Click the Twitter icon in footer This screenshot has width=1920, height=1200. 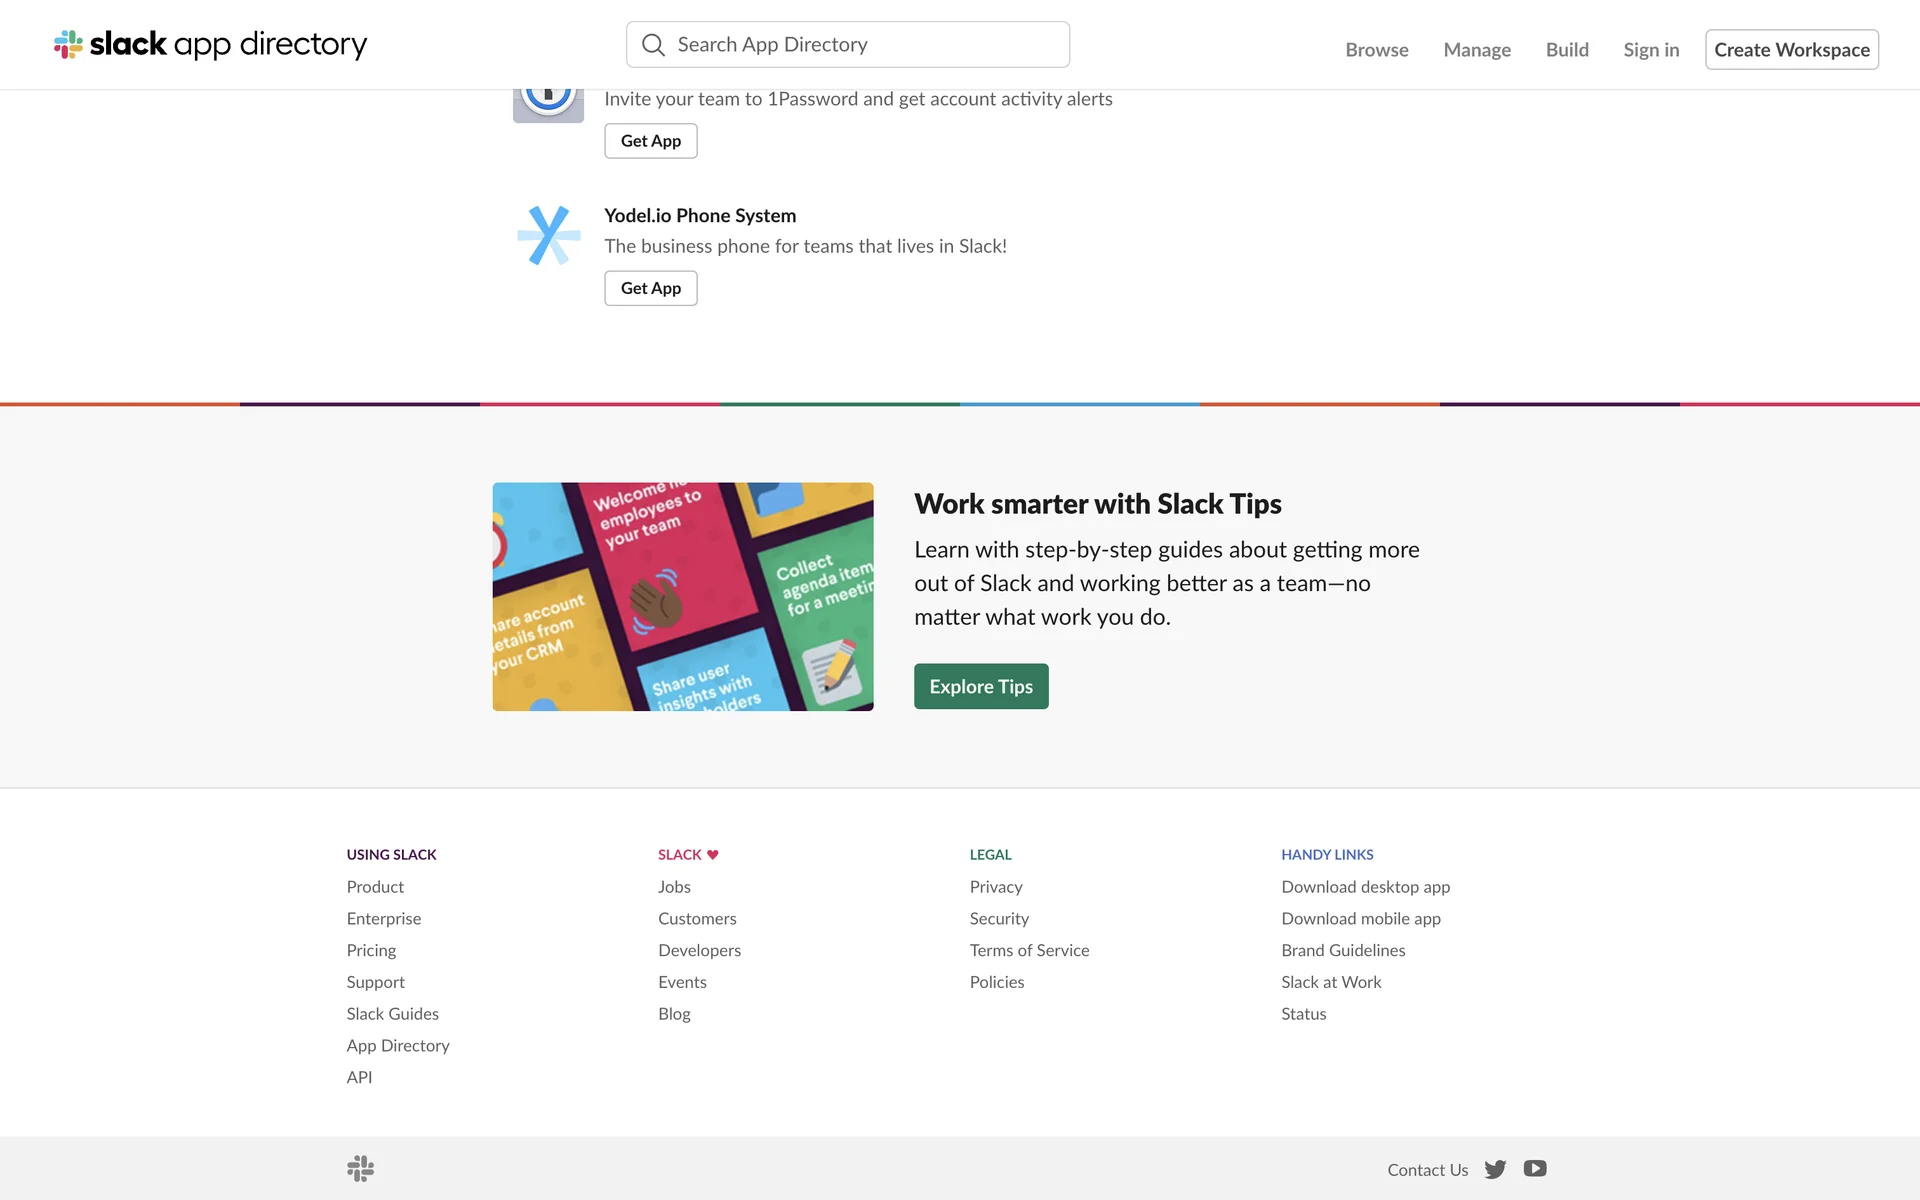[x=1495, y=1169]
